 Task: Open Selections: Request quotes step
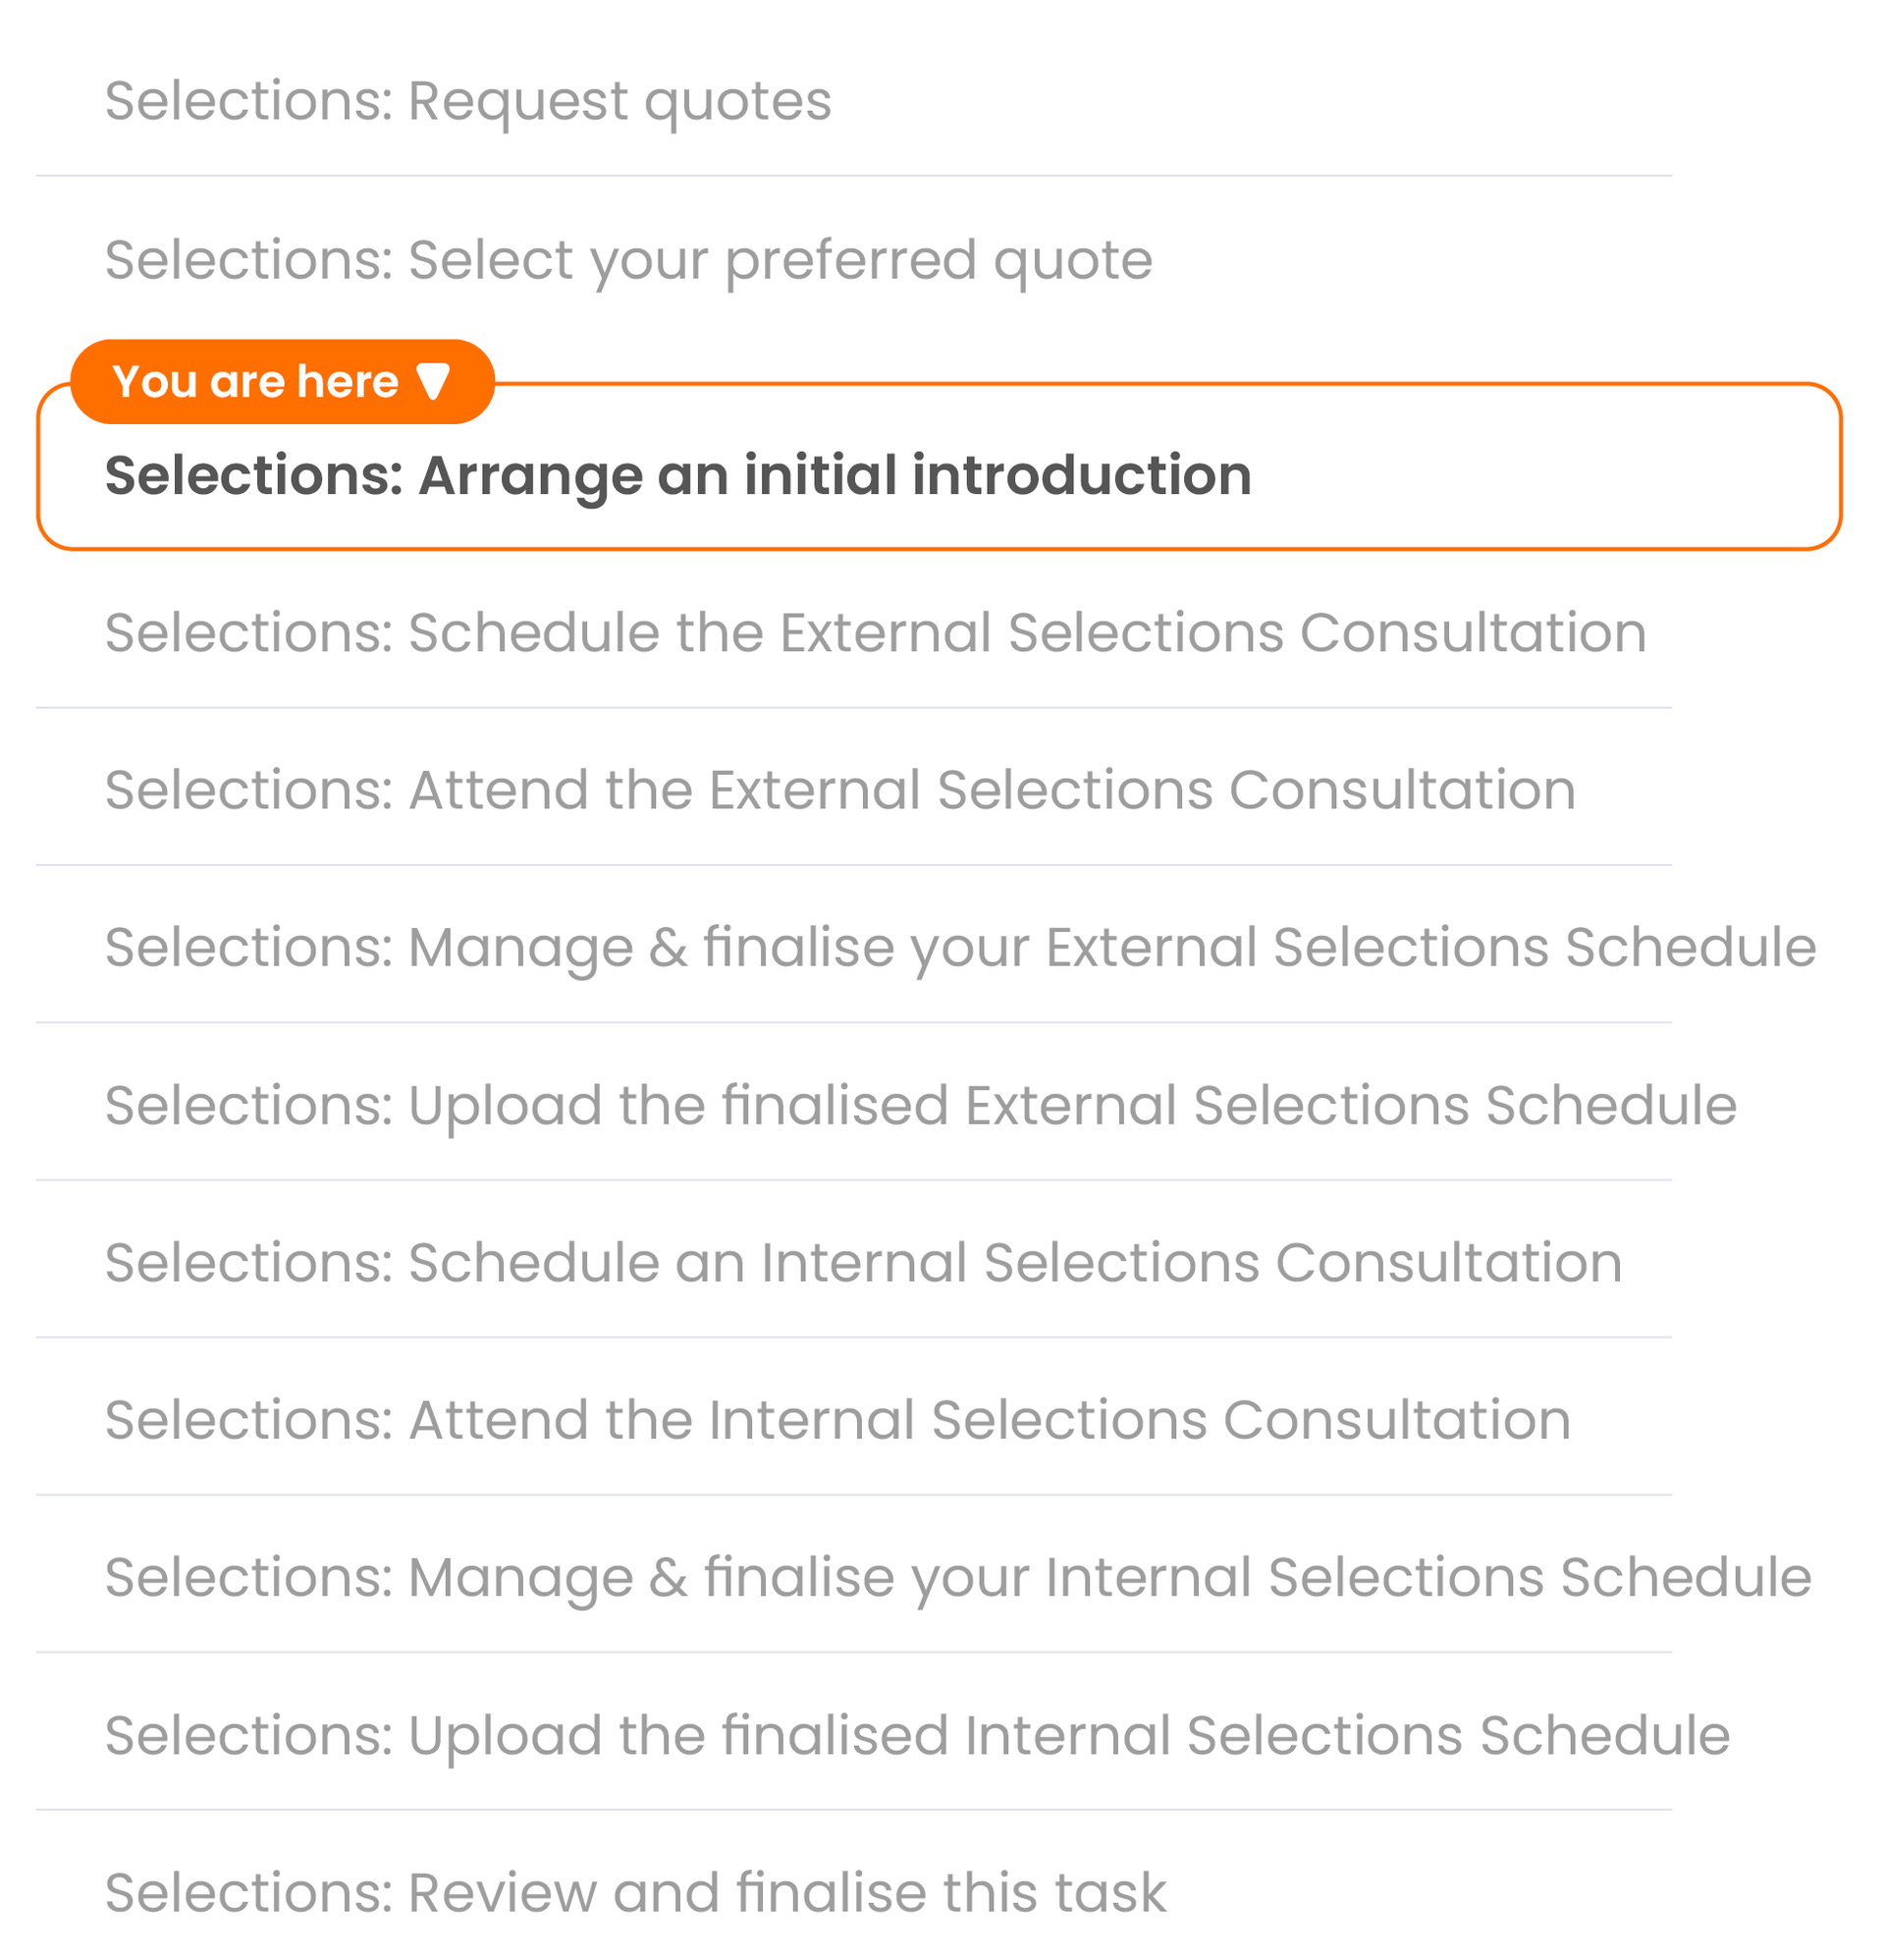click(467, 101)
